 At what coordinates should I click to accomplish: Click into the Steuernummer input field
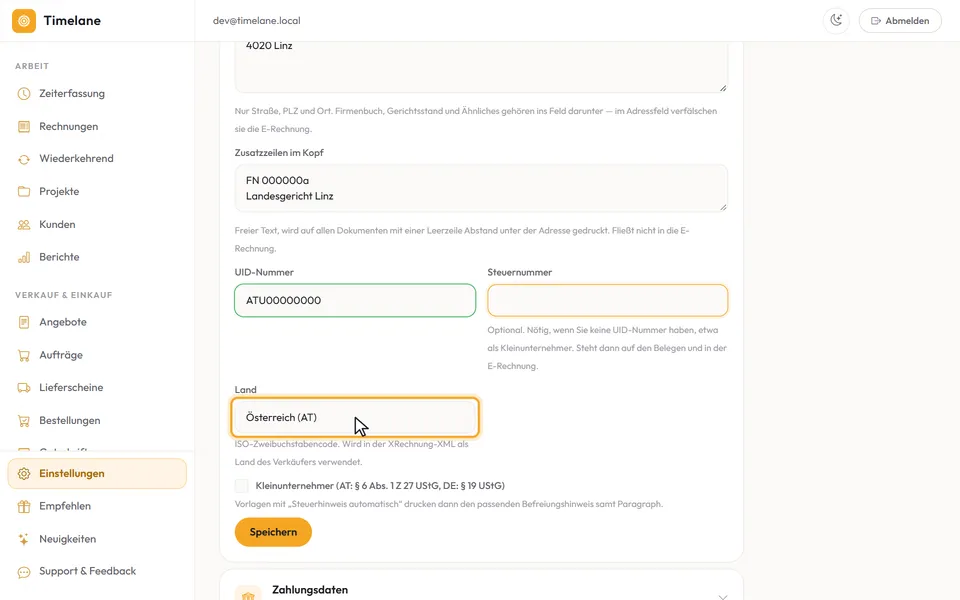(x=607, y=300)
